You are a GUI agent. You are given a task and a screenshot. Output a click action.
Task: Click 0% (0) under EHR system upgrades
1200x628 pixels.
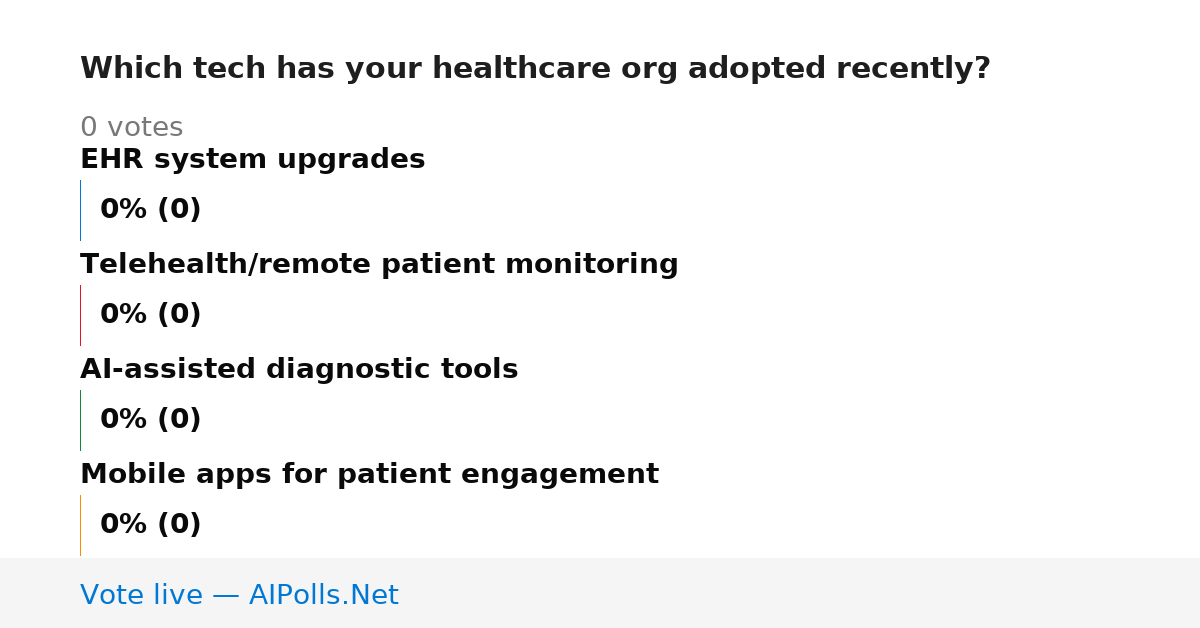point(150,210)
